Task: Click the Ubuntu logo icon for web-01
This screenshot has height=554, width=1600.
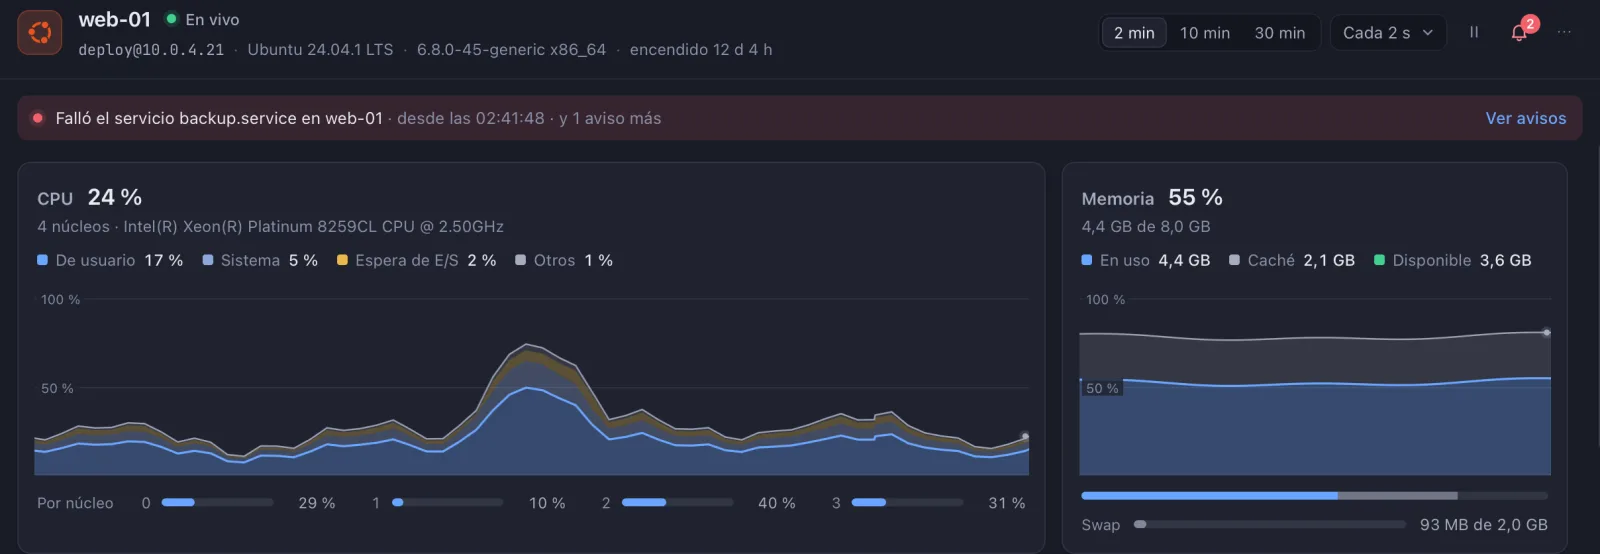Action: pos(40,33)
